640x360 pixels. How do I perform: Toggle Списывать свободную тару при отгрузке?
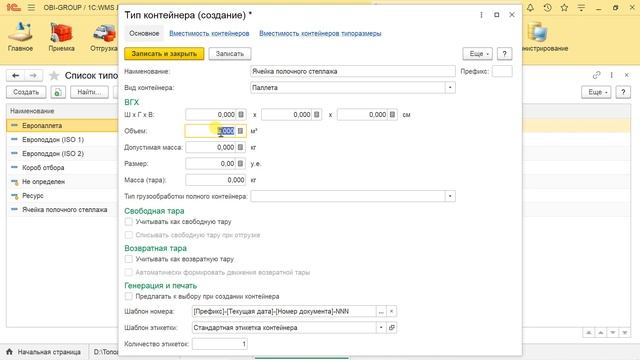click(x=129, y=235)
